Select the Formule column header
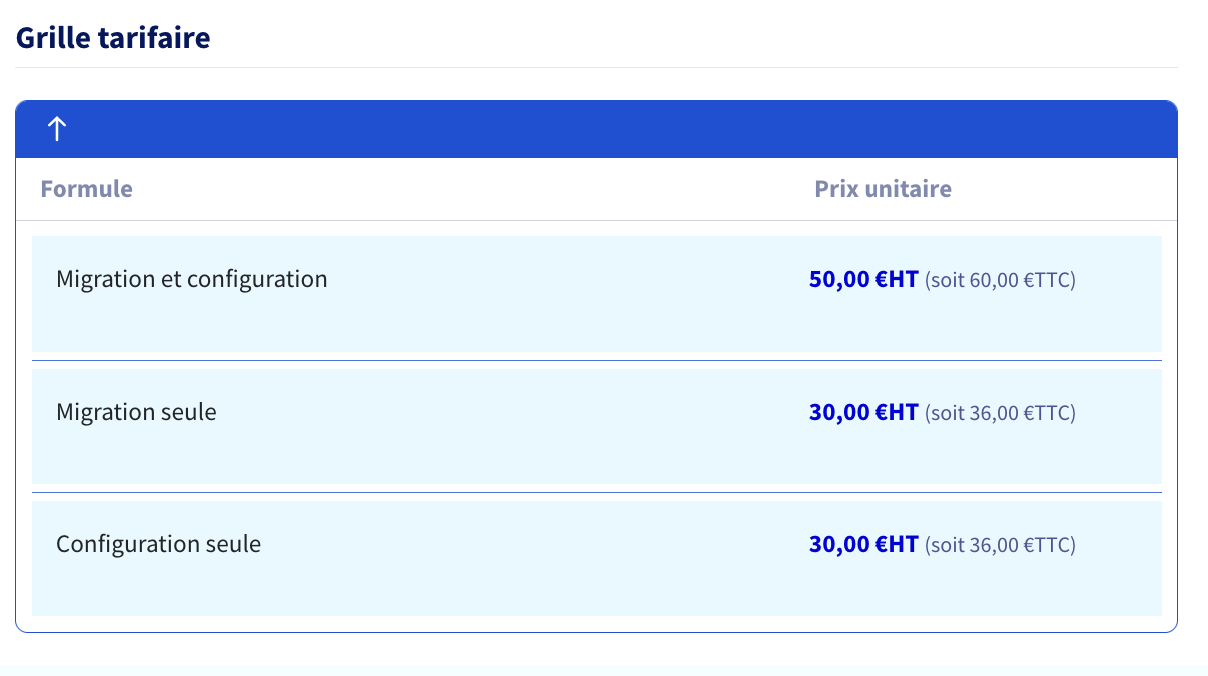 86,189
